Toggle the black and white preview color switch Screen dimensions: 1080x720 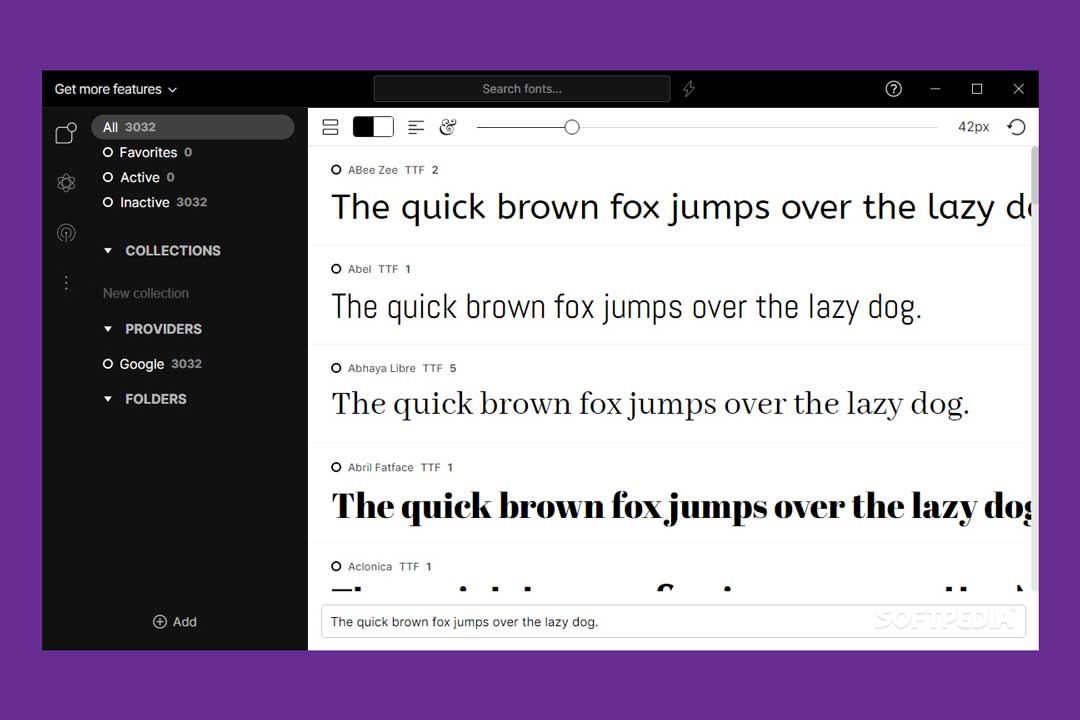[373, 127]
